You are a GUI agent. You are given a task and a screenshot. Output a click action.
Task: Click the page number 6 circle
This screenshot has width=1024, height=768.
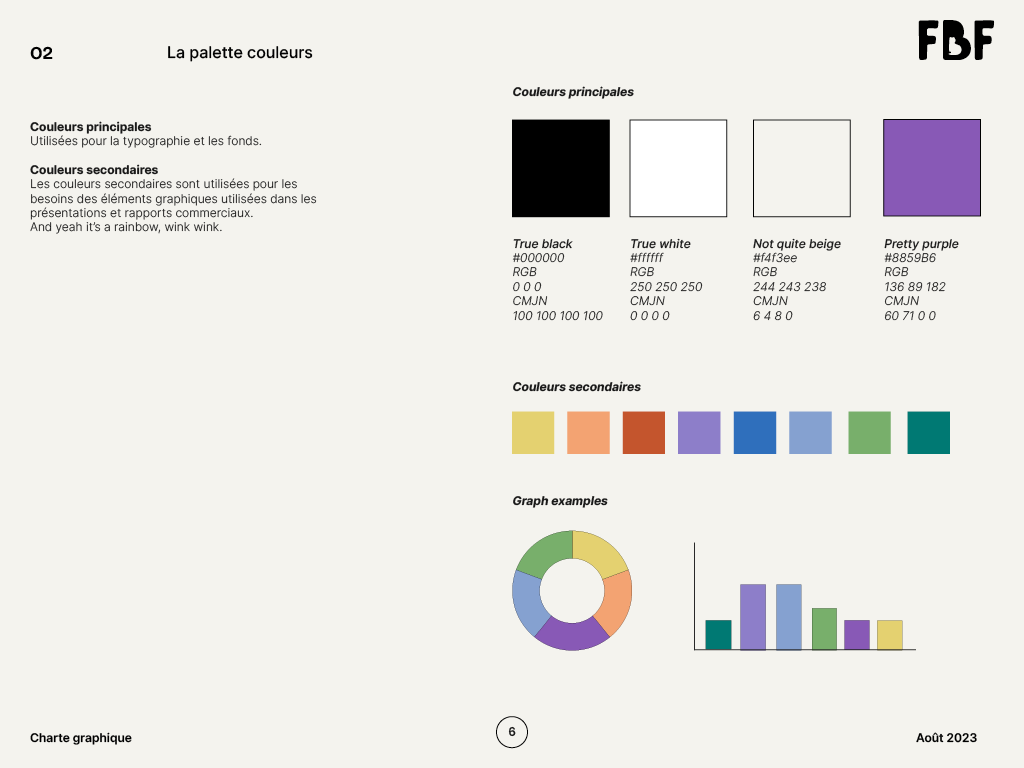[x=511, y=732]
